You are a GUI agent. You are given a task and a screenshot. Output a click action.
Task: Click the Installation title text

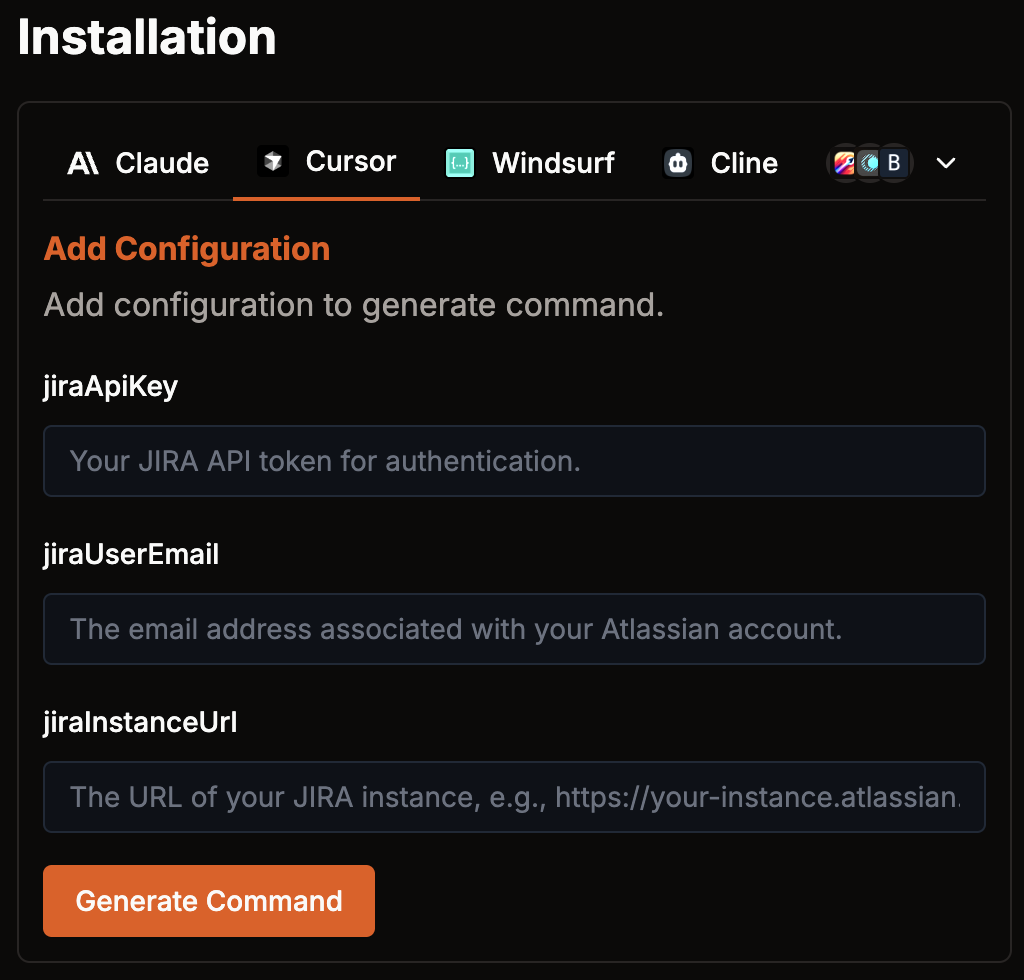[147, 37]
